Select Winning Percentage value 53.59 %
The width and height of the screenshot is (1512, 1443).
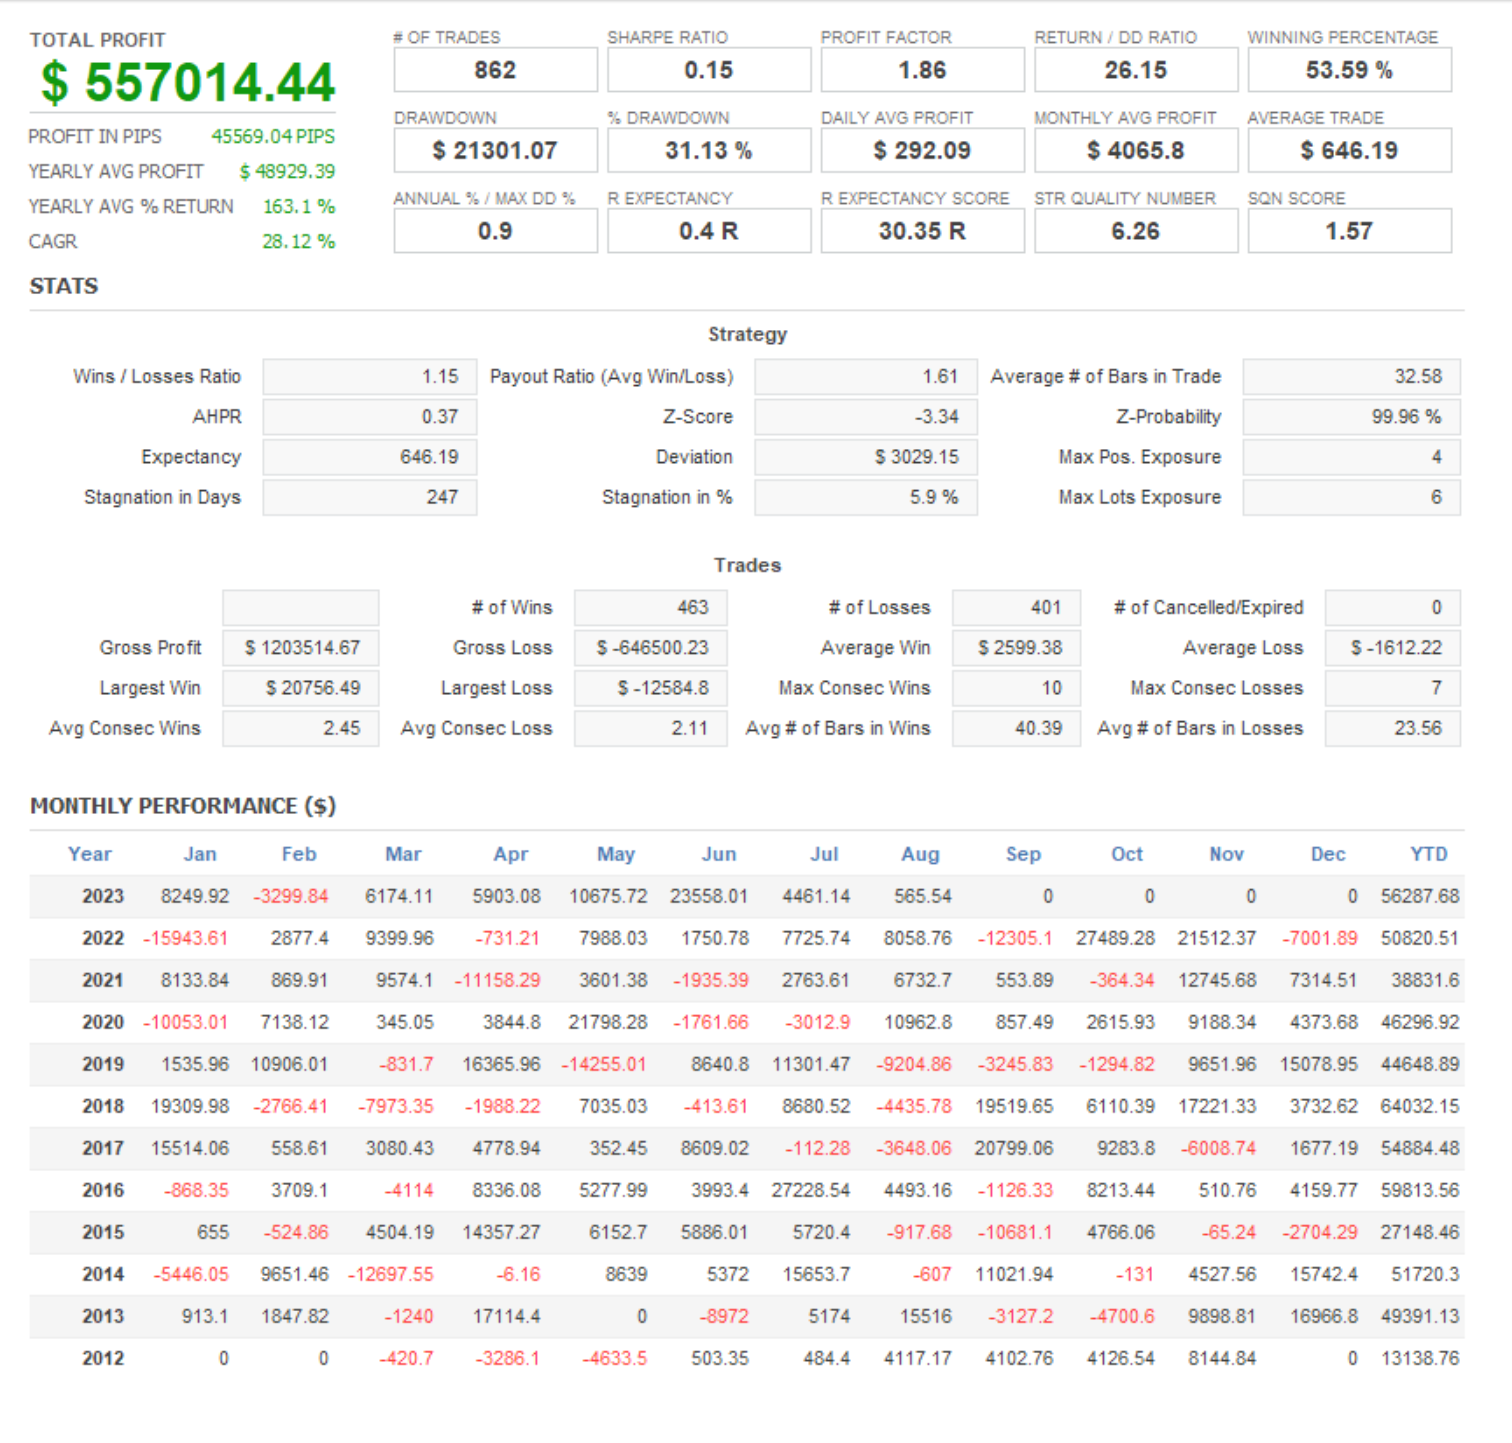coord(1349,70)
